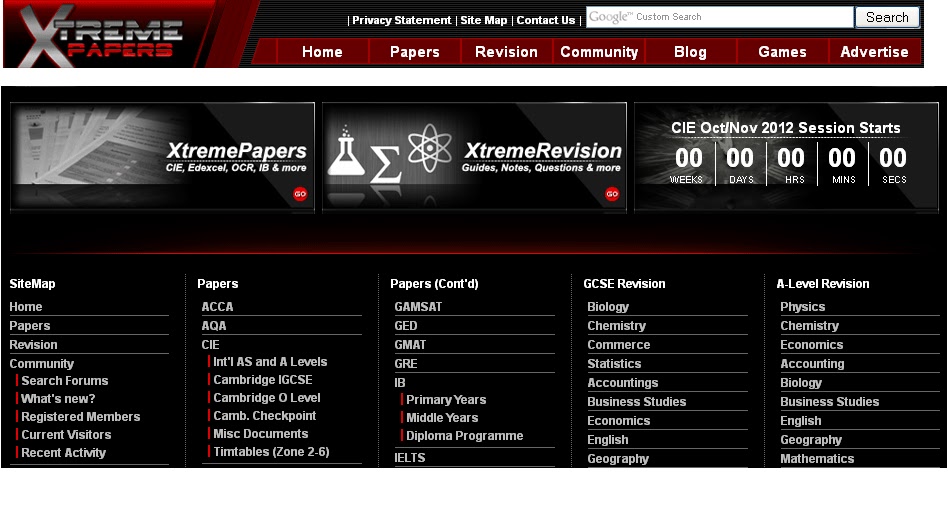Screen dimensions: 948x505
Task: Click the CIE Oct/Nov 2012 countdown banner
Action: coord(786,157)
